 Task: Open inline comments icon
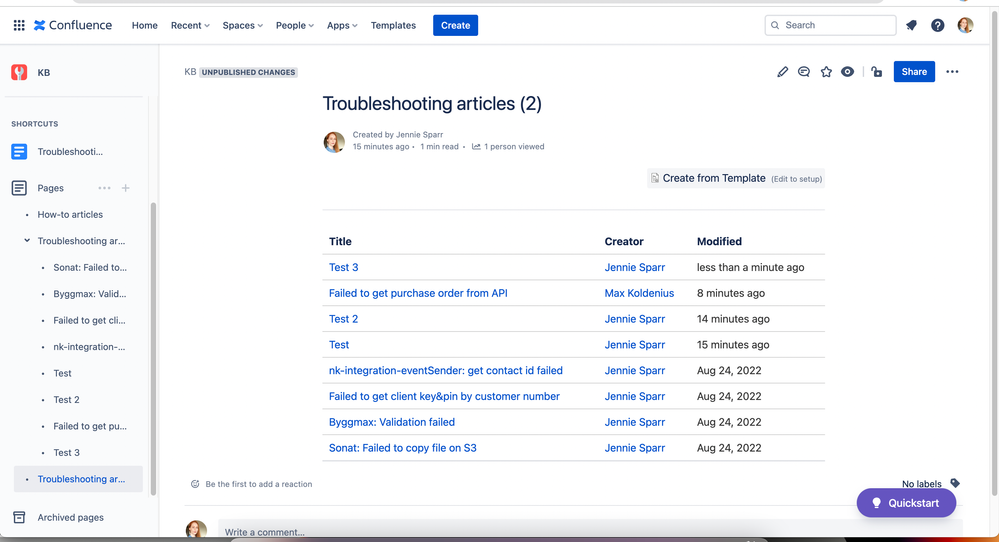pos(804,72)
